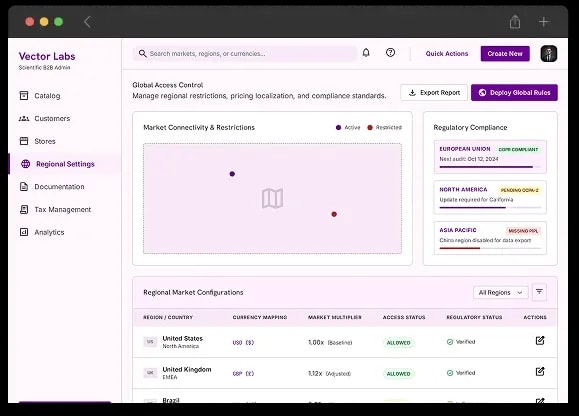Click United Kingdom ALLOWED status badge
579x416 pixels.
click(x=398, y=374)
